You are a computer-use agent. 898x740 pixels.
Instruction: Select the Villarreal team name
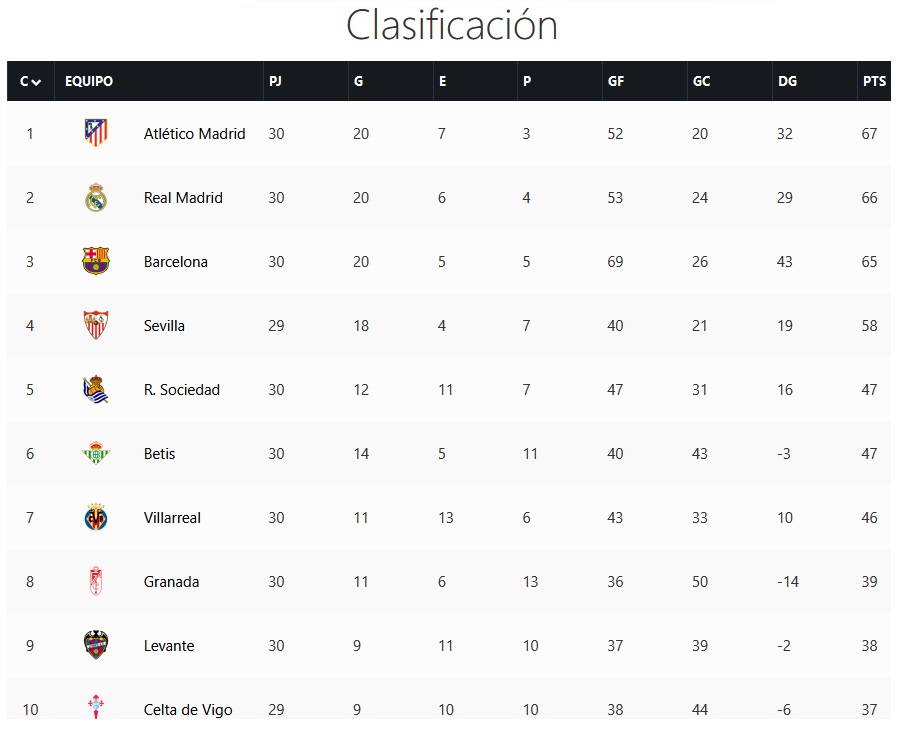click(x=172, y=518)
